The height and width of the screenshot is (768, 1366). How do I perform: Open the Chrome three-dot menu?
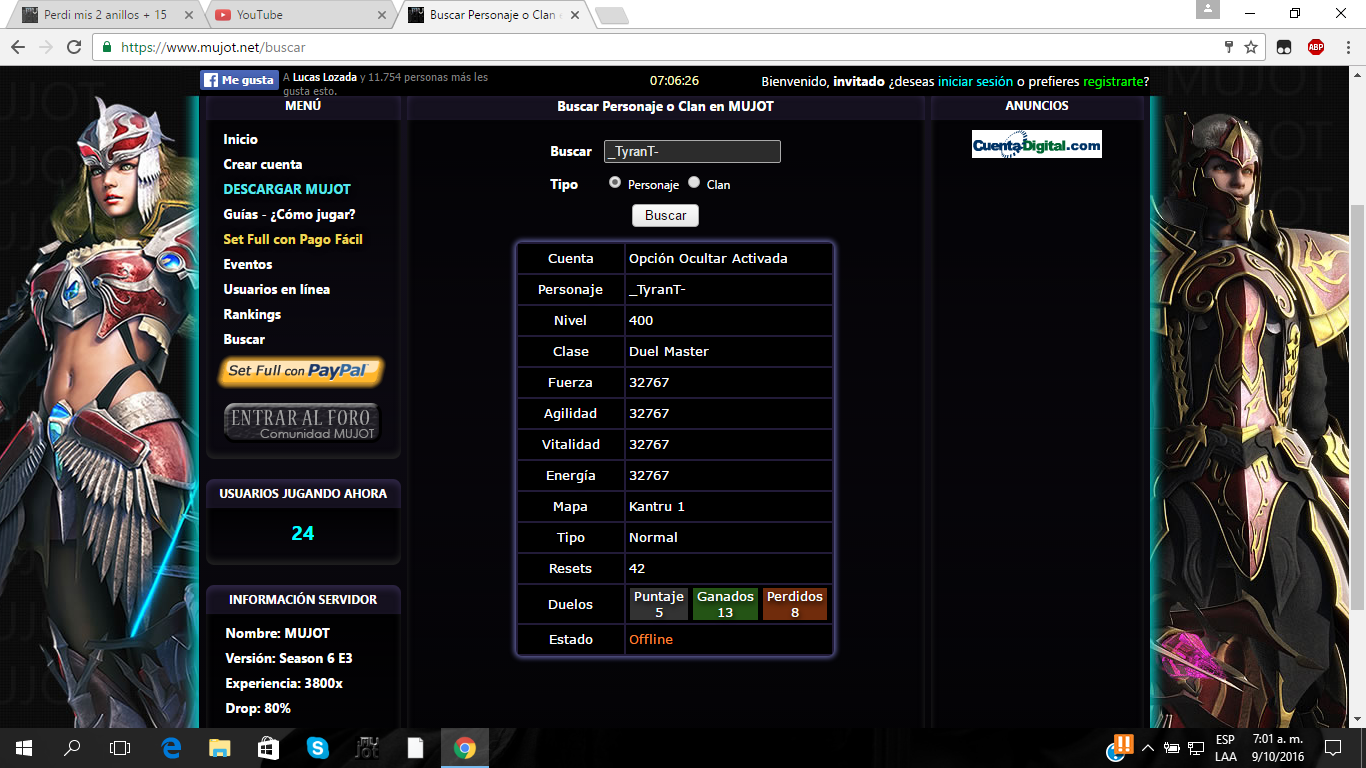click(1345, 47)
